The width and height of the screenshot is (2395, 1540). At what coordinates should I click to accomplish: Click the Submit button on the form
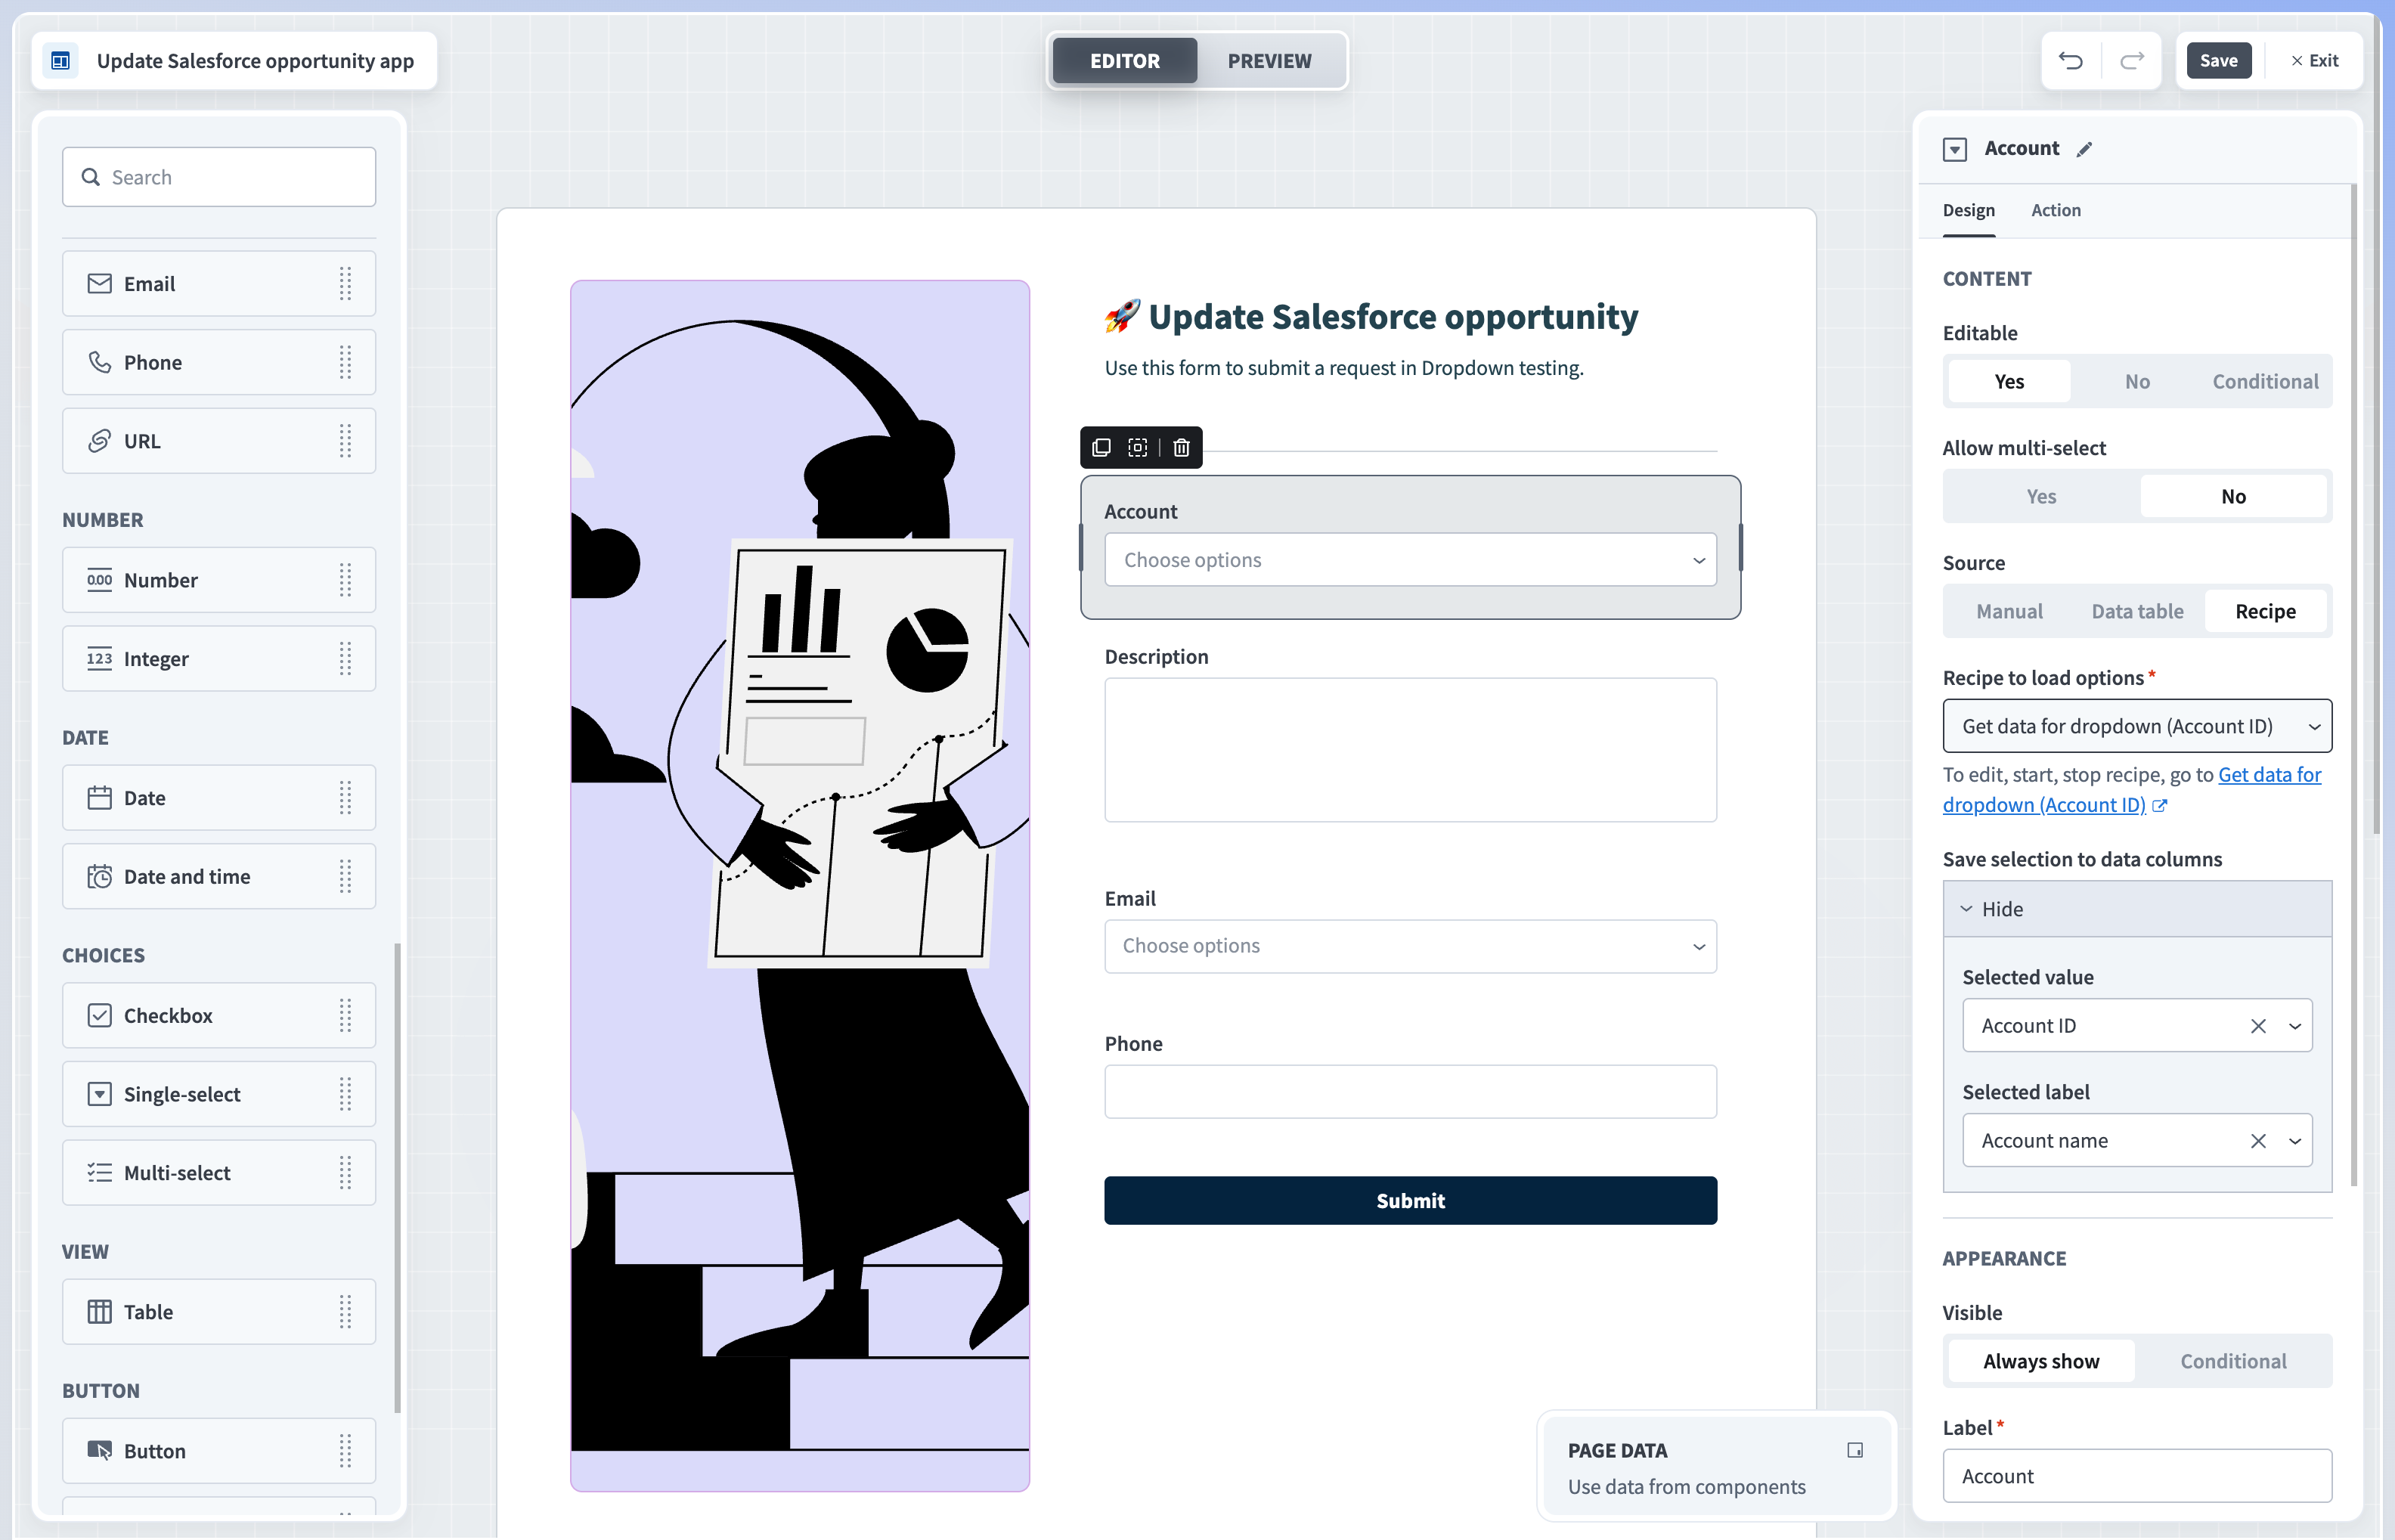1410,1201
